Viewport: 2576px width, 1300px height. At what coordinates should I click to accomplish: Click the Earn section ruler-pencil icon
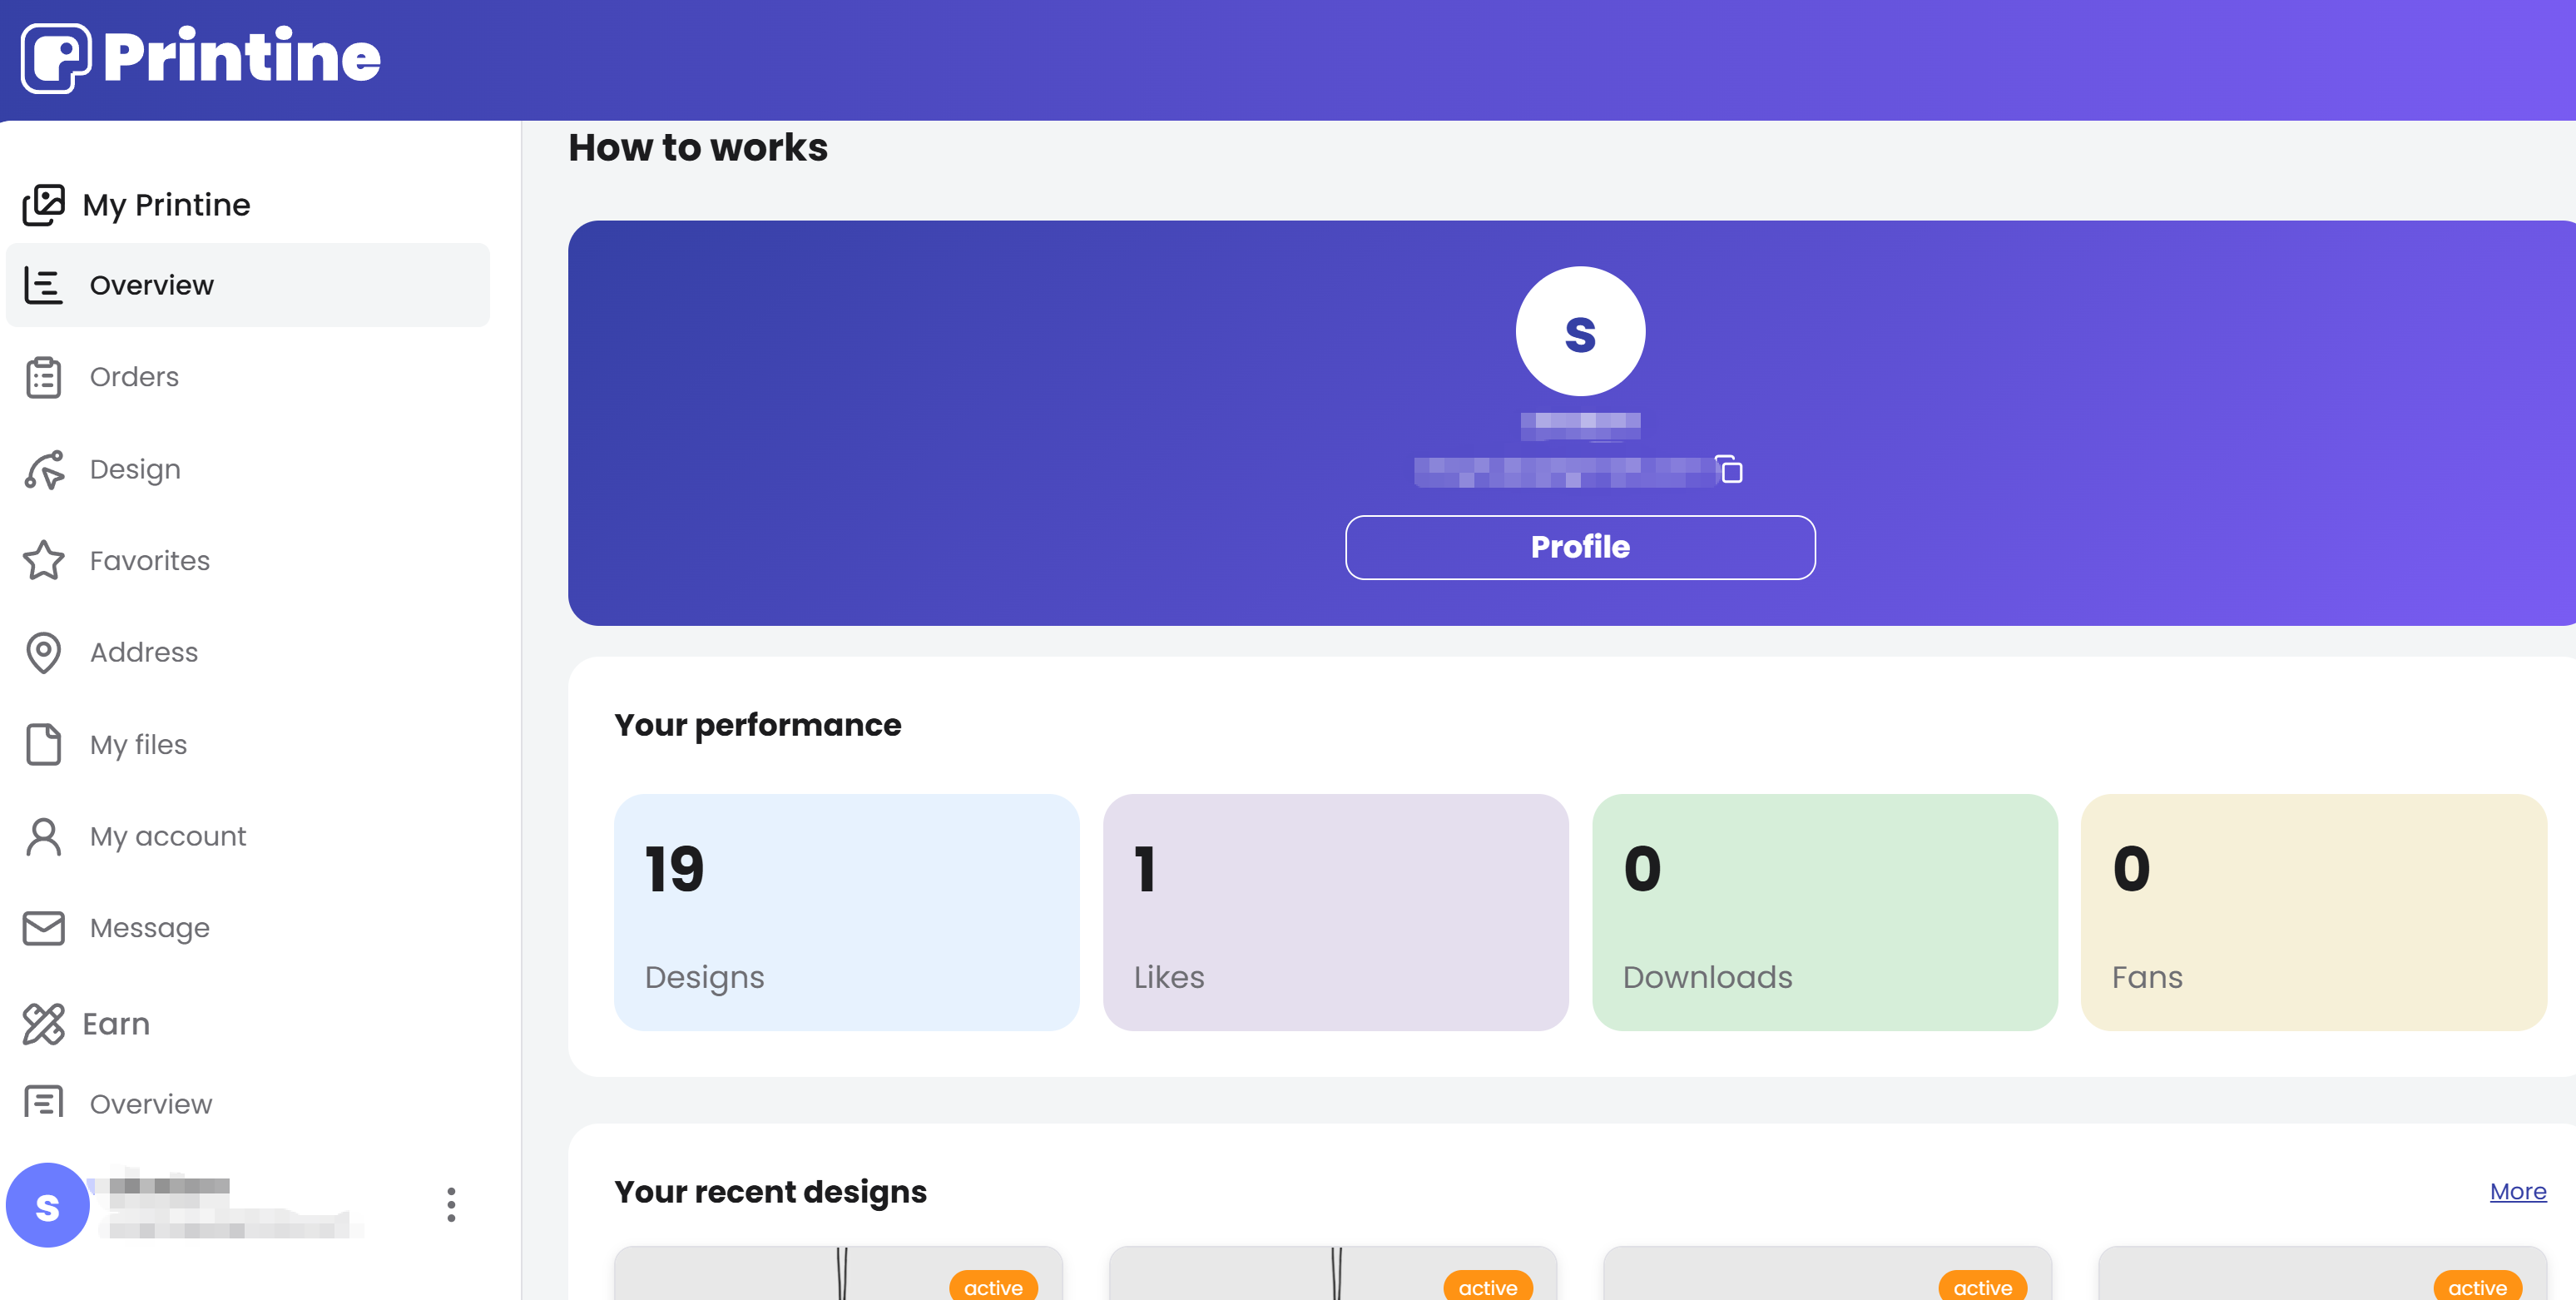(44, 1024)
